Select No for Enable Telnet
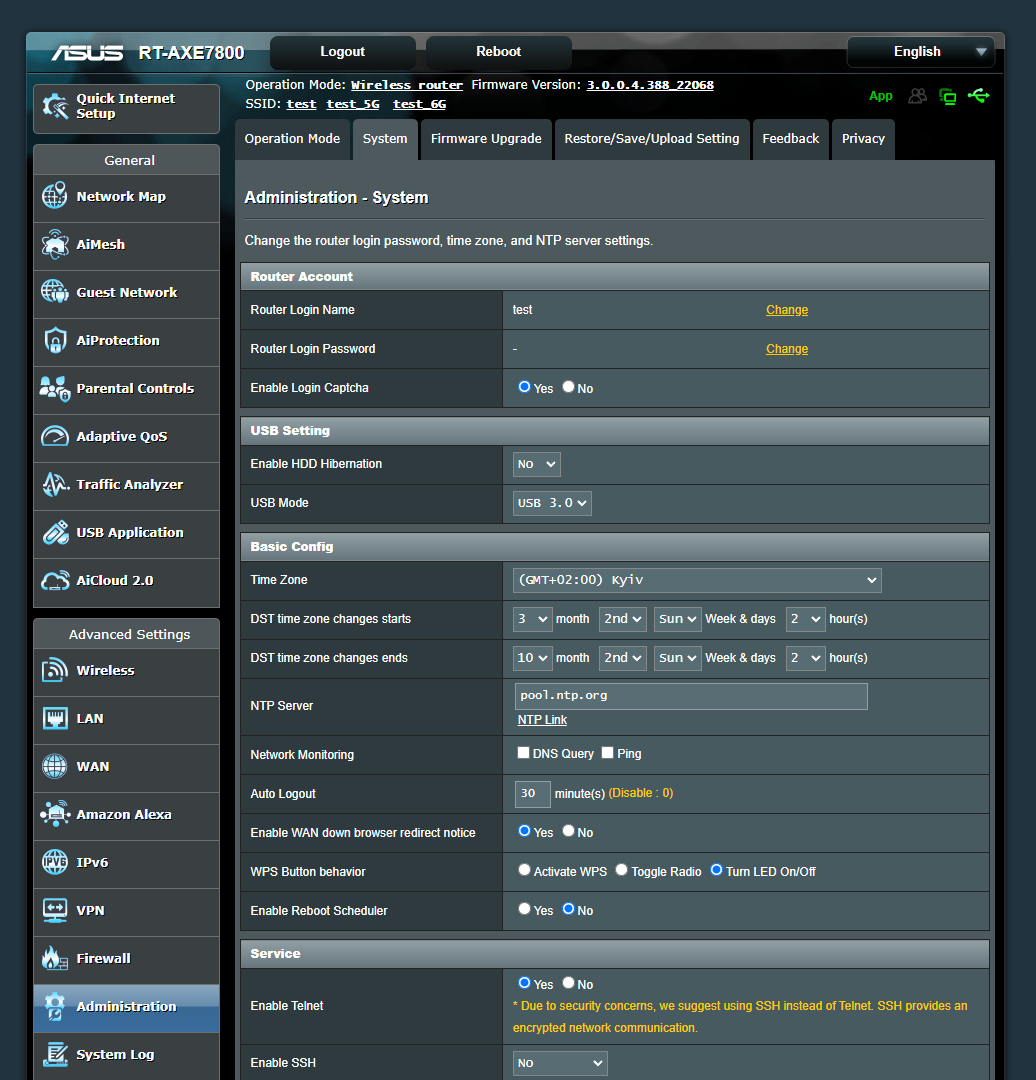Screen dimensions: 1036x1080 pyautogui.click(x=568, y=983)
